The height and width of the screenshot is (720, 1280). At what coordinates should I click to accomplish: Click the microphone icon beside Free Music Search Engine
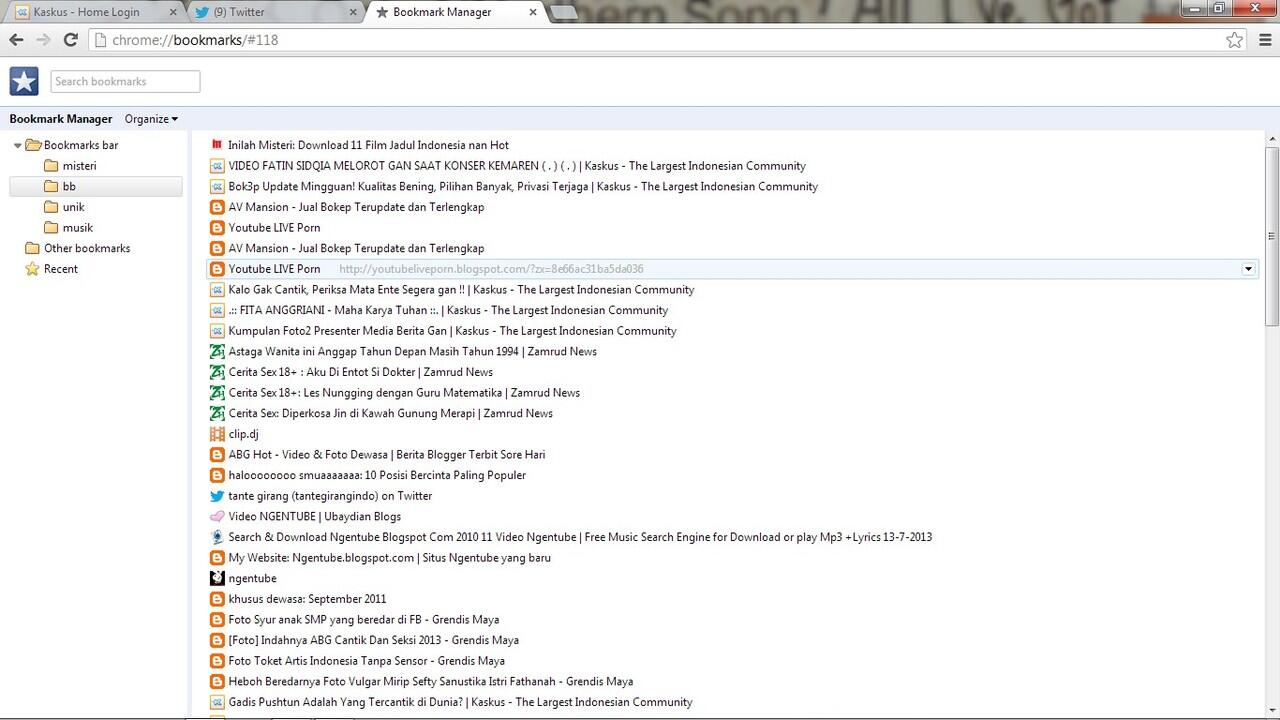[217, 537]
